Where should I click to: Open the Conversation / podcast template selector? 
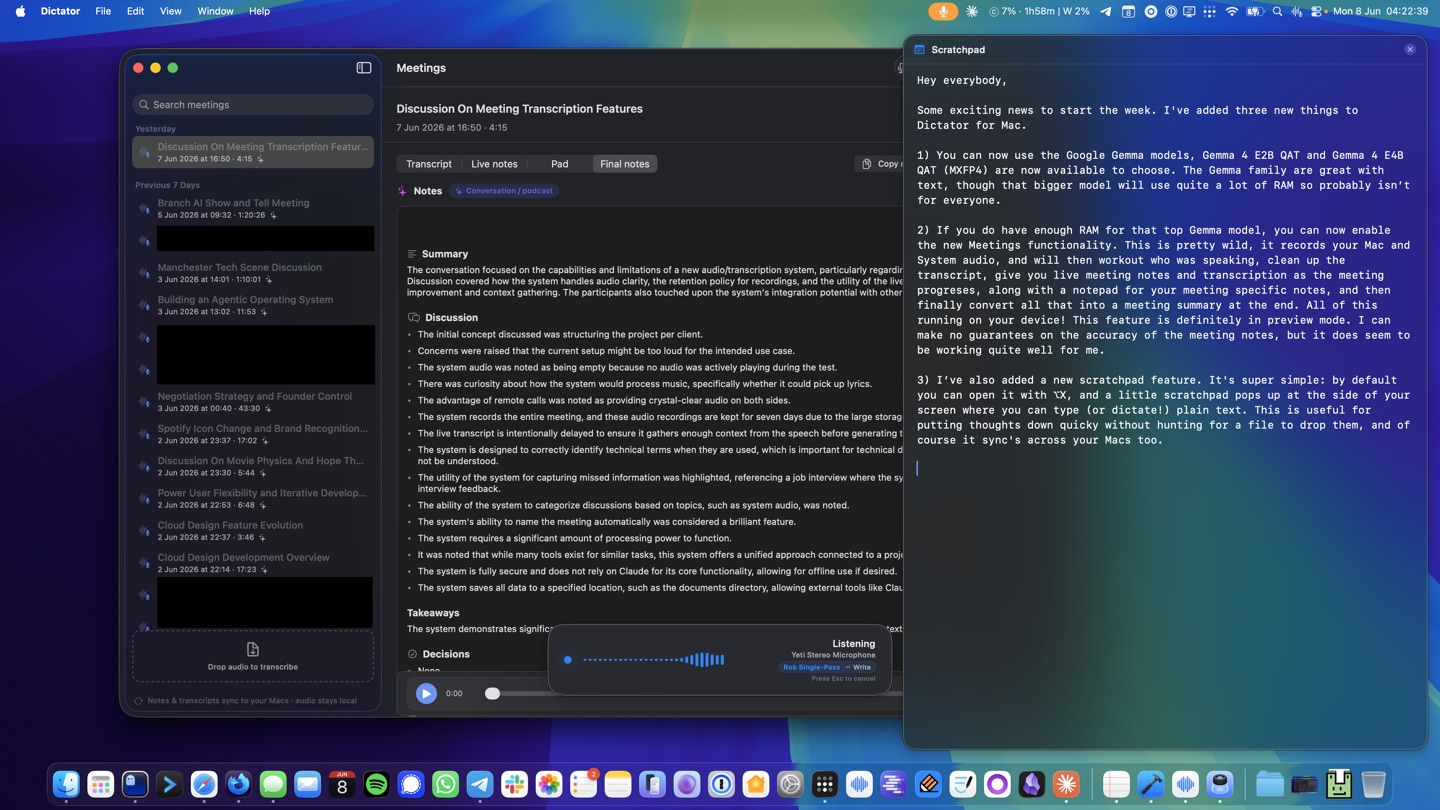point(504,190)
